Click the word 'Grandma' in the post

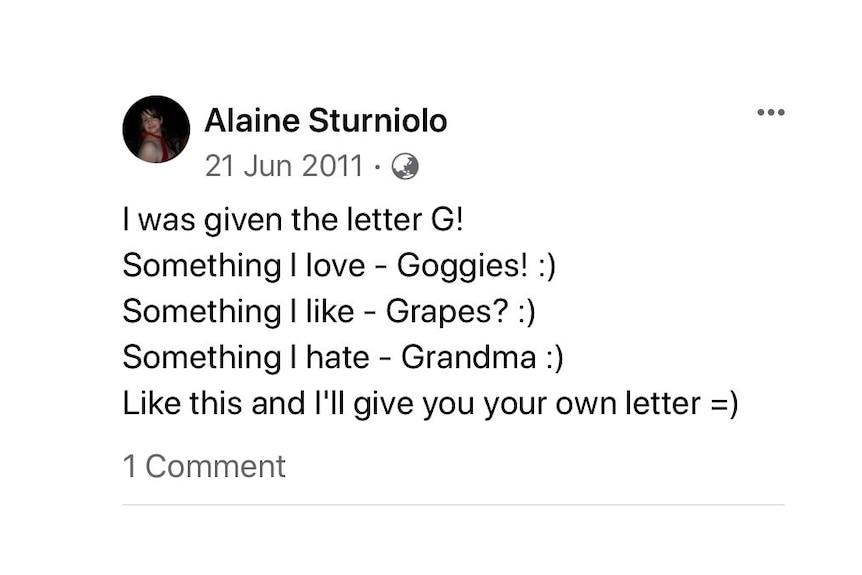click(x=468, y=357)
